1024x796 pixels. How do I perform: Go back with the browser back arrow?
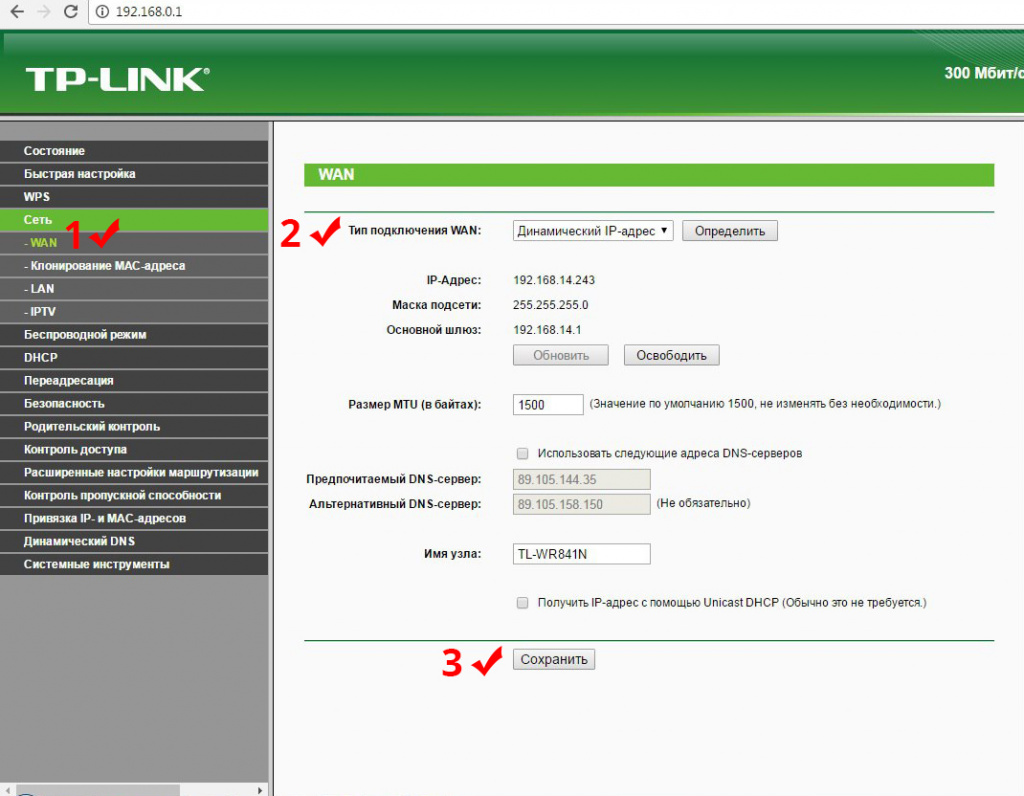[x=17, y=12]
